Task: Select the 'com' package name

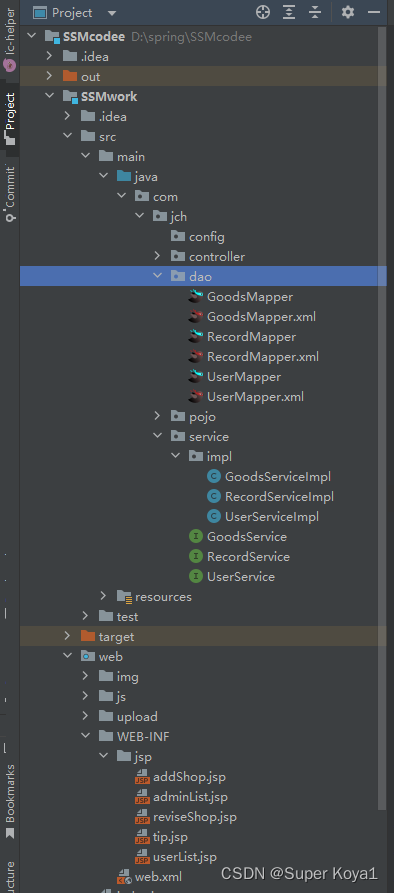Action: click(x=166, y=196)
